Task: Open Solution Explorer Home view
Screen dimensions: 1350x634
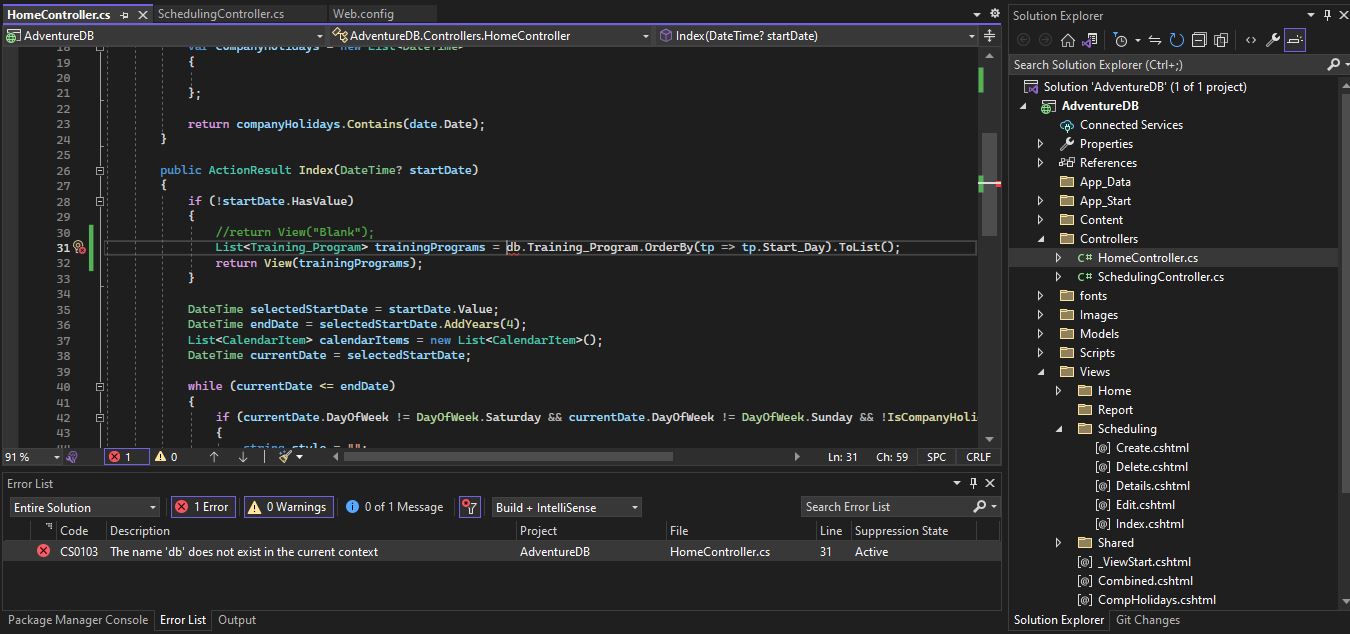Action: pos(1067,40)
